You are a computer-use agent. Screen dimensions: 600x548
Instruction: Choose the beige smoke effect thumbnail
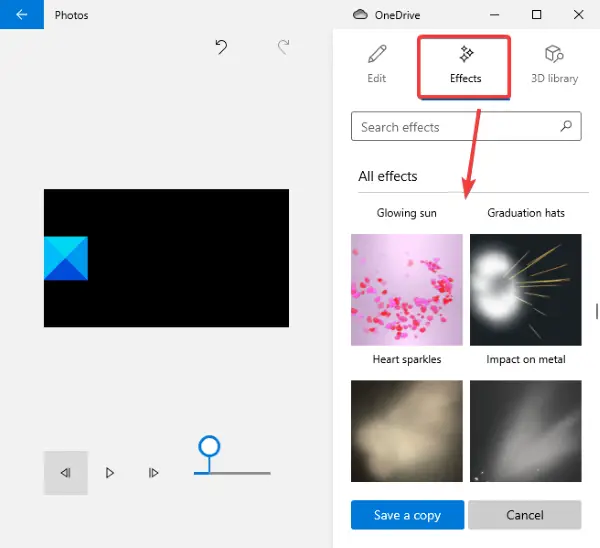(407, 431)
